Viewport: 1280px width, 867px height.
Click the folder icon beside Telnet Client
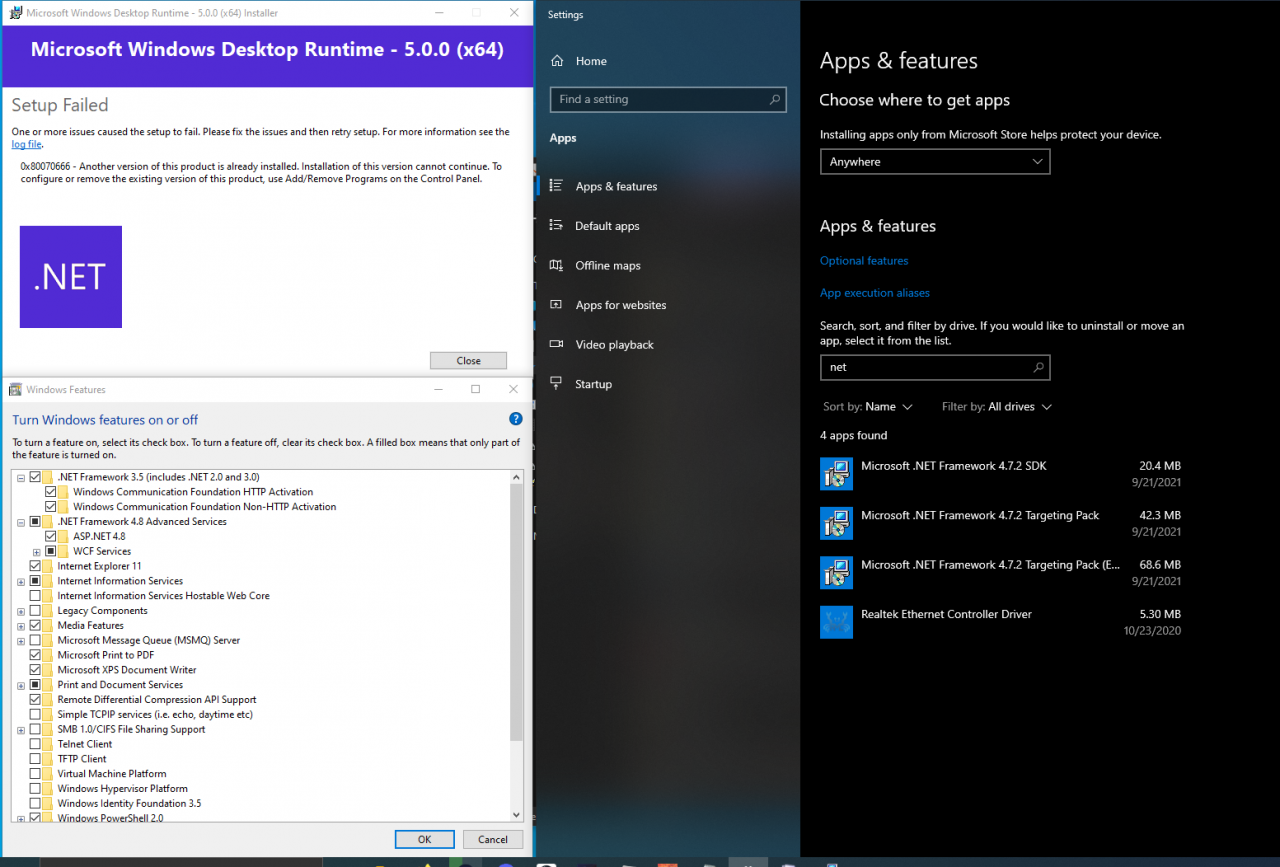49,744
